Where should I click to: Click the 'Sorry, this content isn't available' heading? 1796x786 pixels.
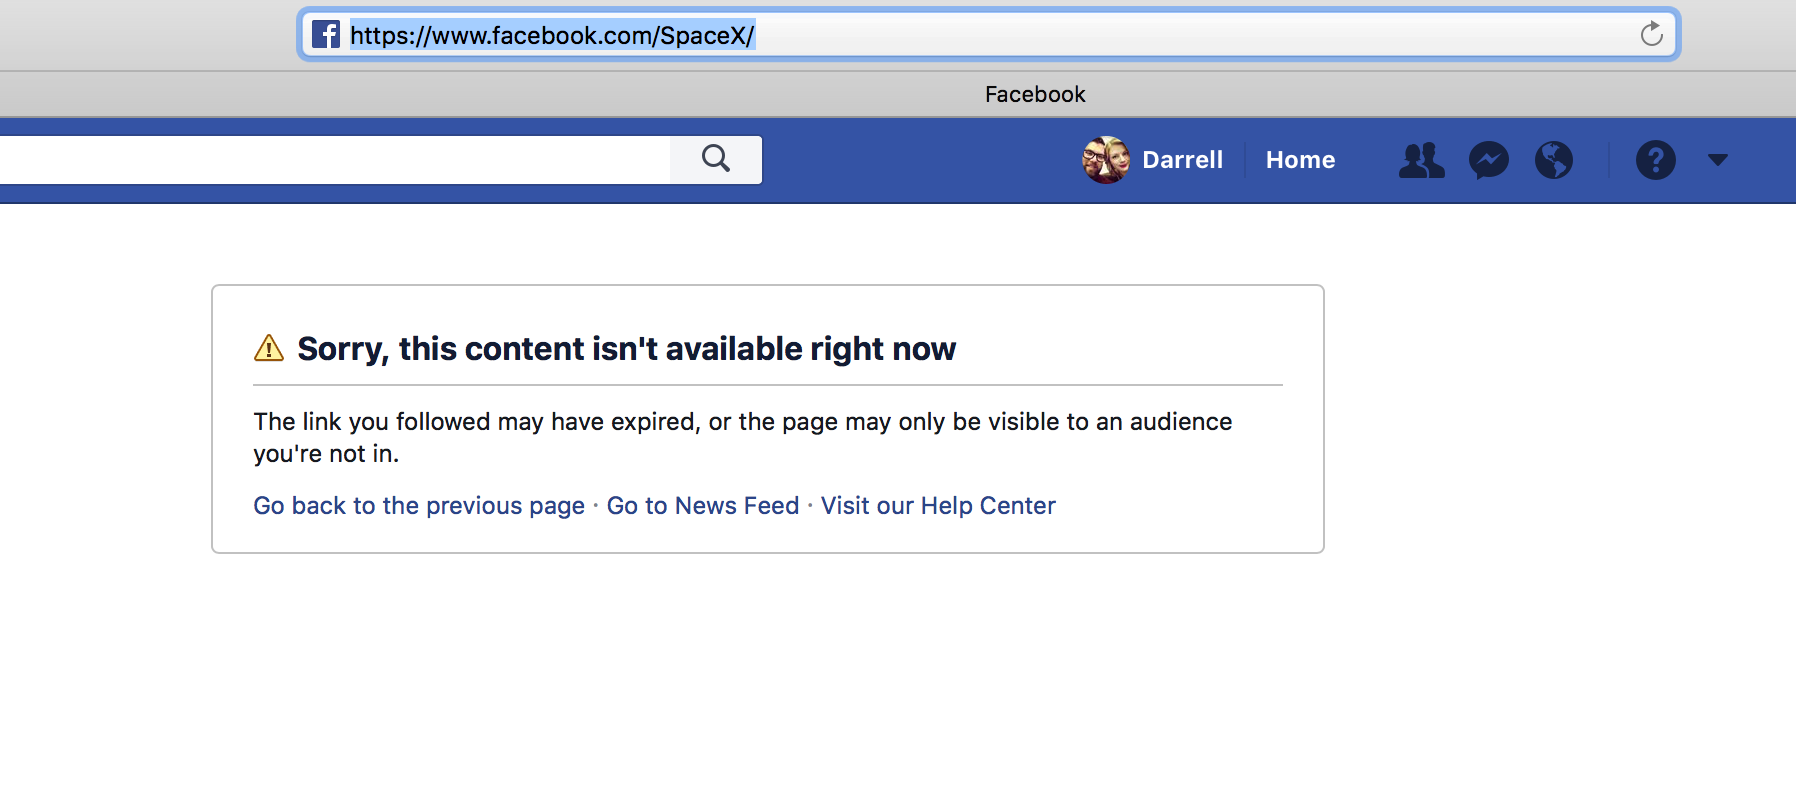tap(627, 349)
